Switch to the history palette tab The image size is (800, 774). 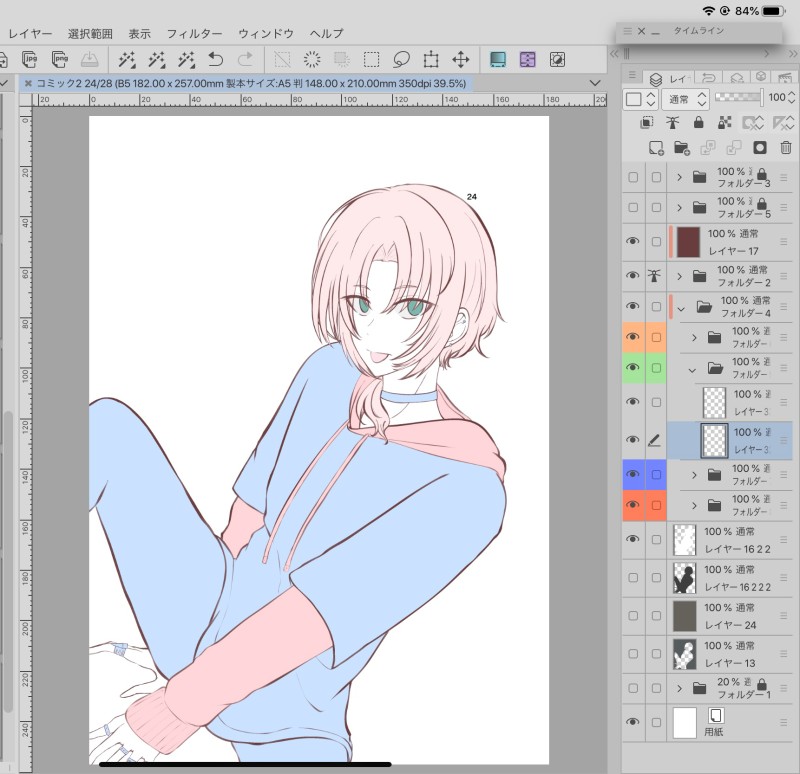pyautogui.click(x=709, y=78)
